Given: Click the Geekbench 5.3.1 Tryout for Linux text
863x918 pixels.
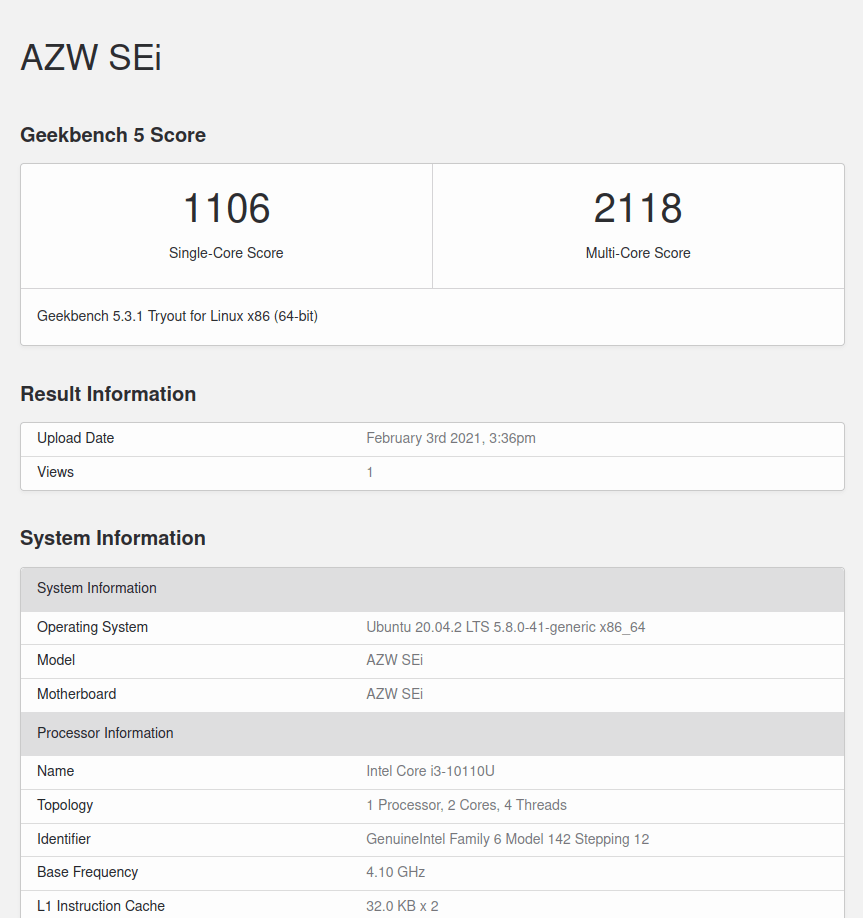Looking at the screenshot, I should pyautogui.click(x=177, y=316).
